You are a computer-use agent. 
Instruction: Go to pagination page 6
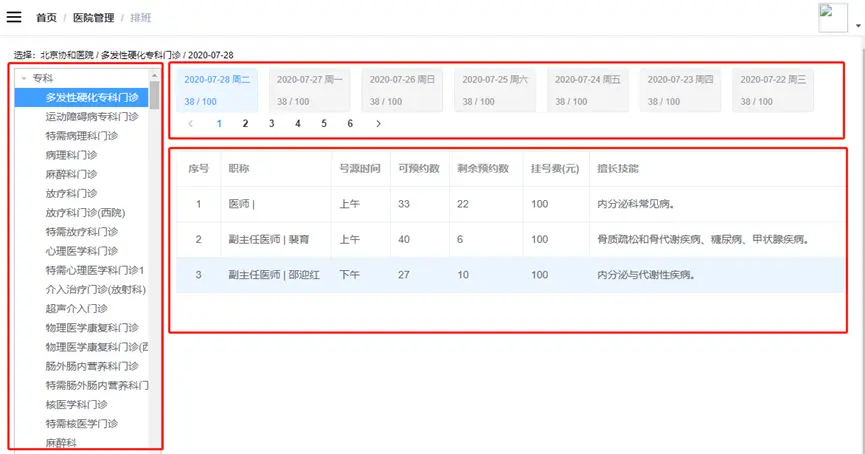pyautogui.click(x=350, y=124)
